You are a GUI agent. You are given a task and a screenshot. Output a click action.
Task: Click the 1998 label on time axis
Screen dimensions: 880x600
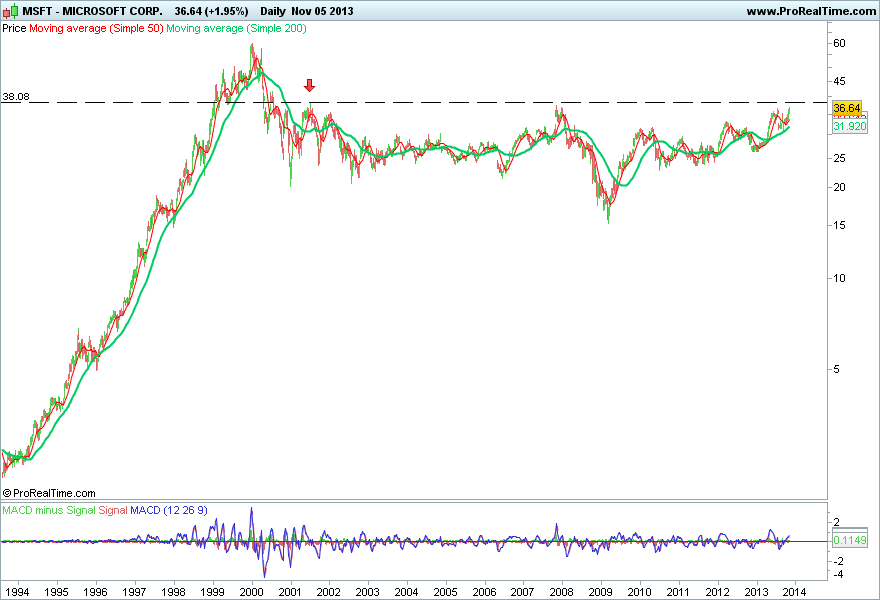coord(173,592)
